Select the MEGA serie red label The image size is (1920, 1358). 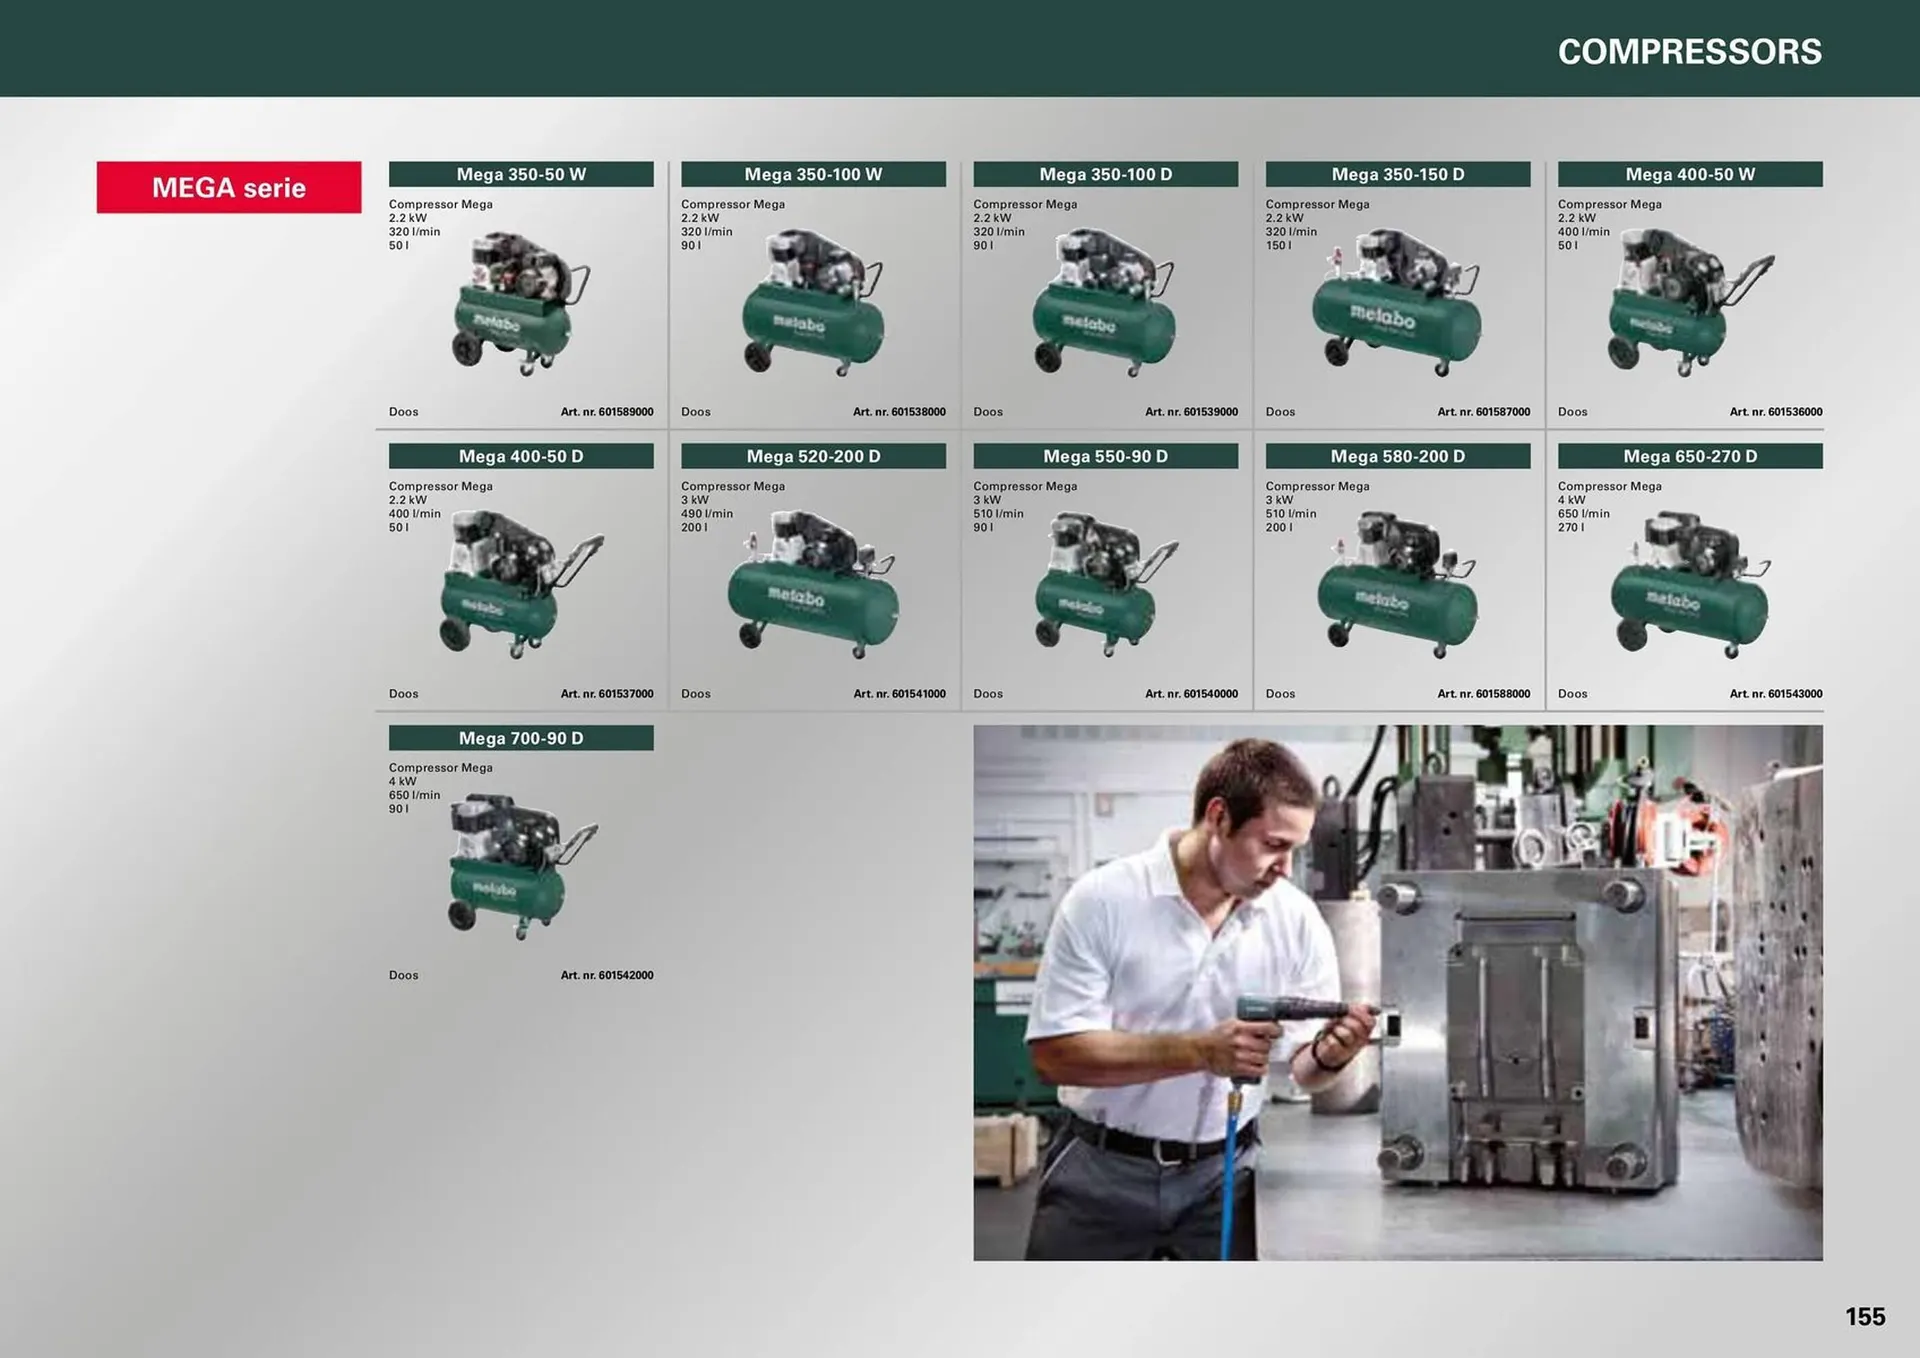(x=228, y=187)
